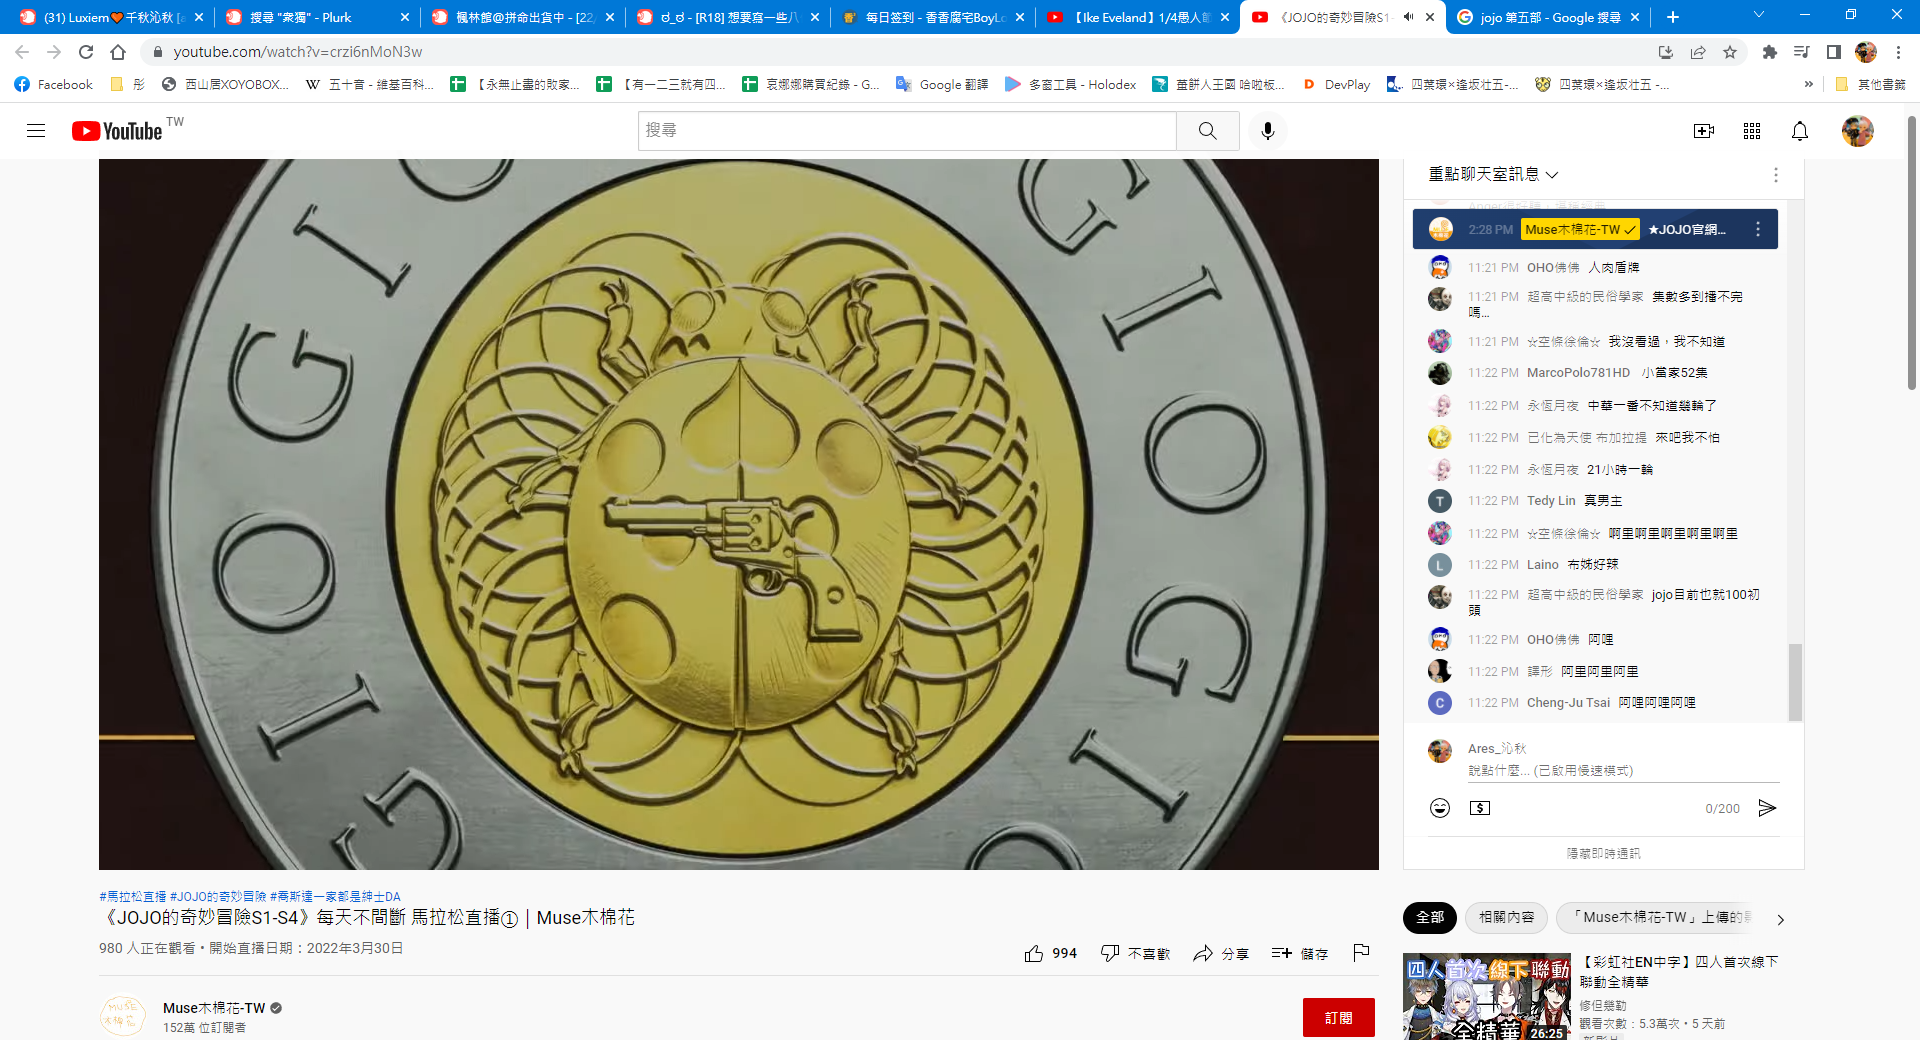Save the video to a playlist

[1299, 953]
